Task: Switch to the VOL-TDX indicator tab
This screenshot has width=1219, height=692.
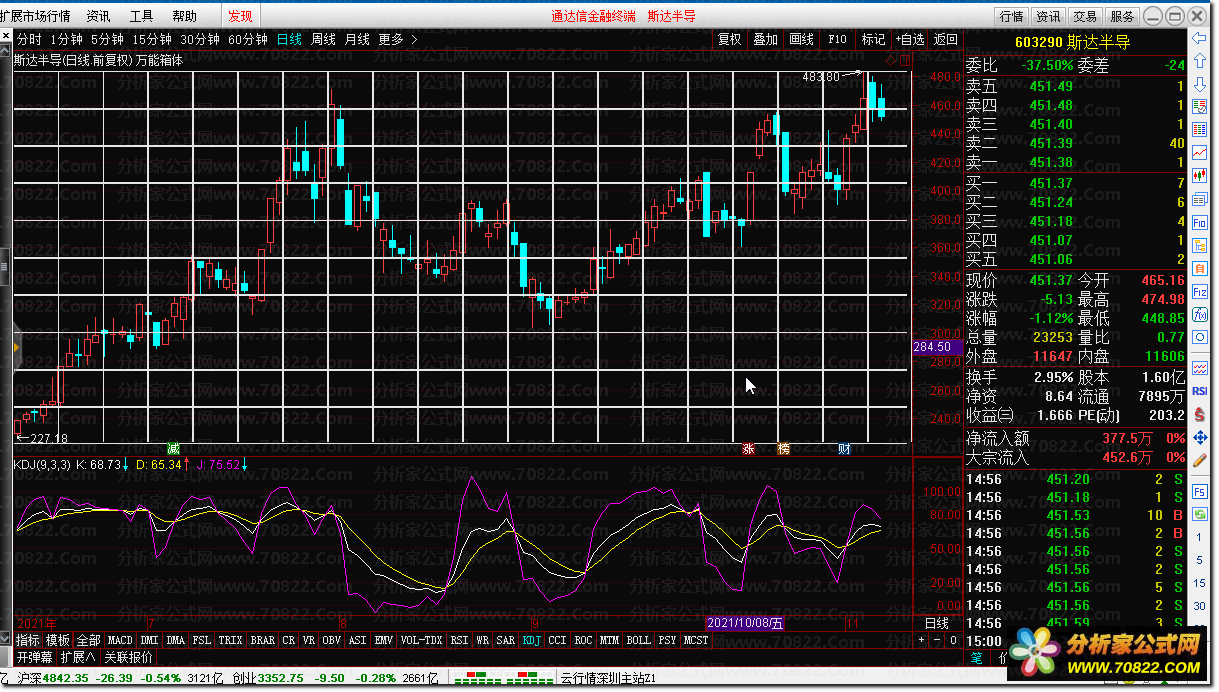Action: 421,640
